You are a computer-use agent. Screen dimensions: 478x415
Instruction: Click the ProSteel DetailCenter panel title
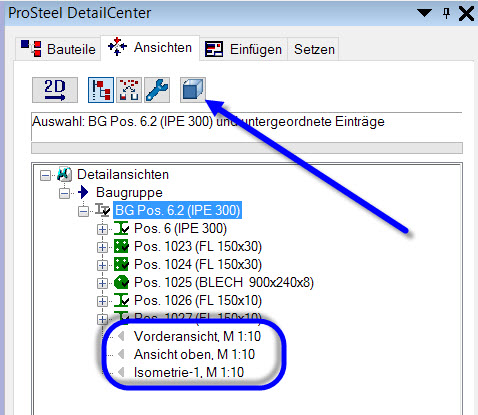pyautogui.click(x=80, y=13)
